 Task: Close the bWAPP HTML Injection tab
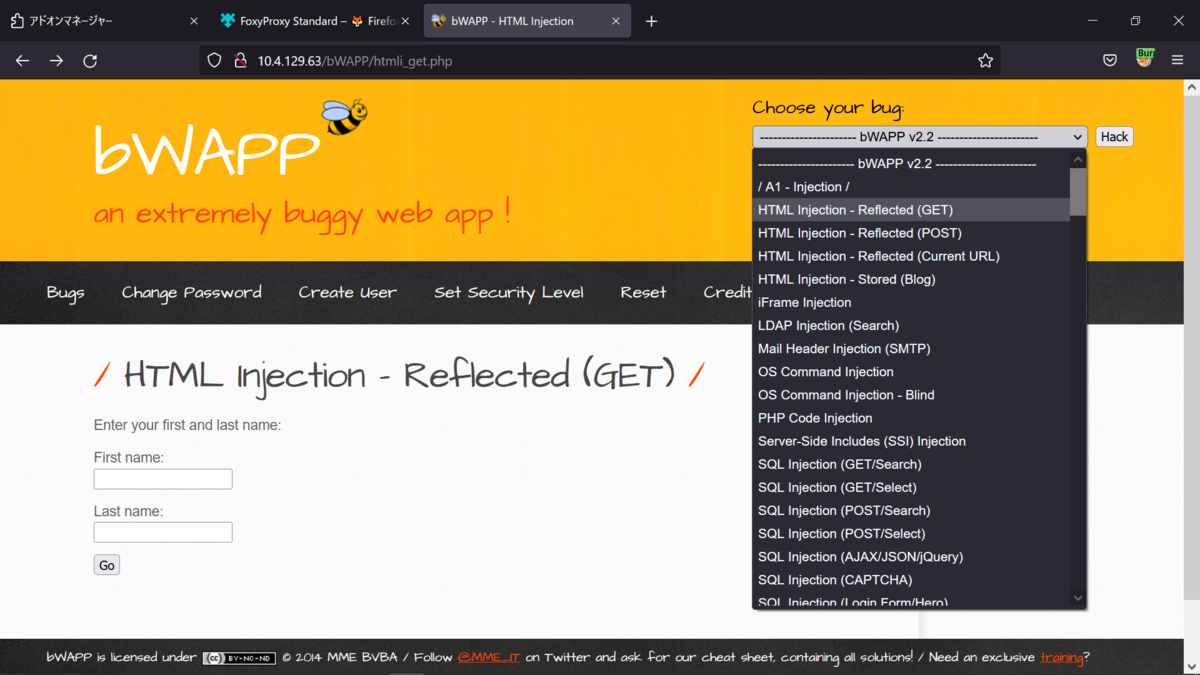coord(616,21)
